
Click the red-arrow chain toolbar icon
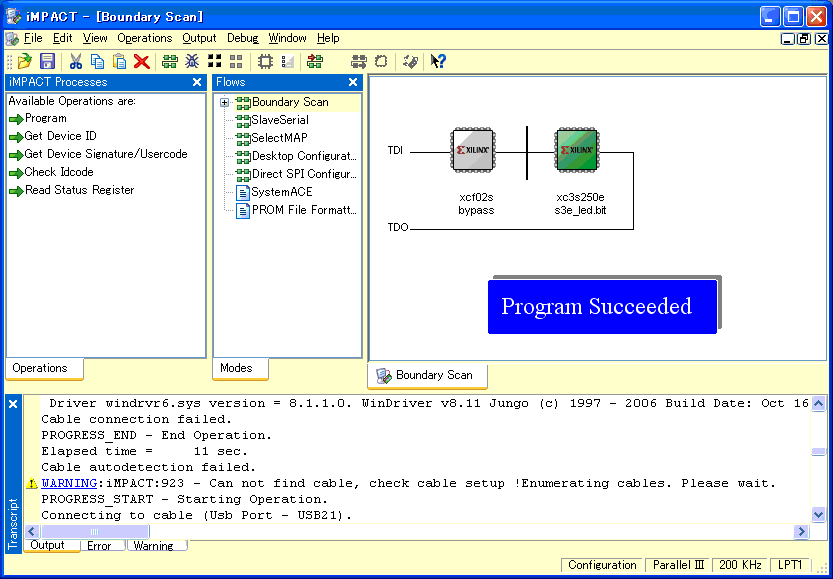click(315, 62)
